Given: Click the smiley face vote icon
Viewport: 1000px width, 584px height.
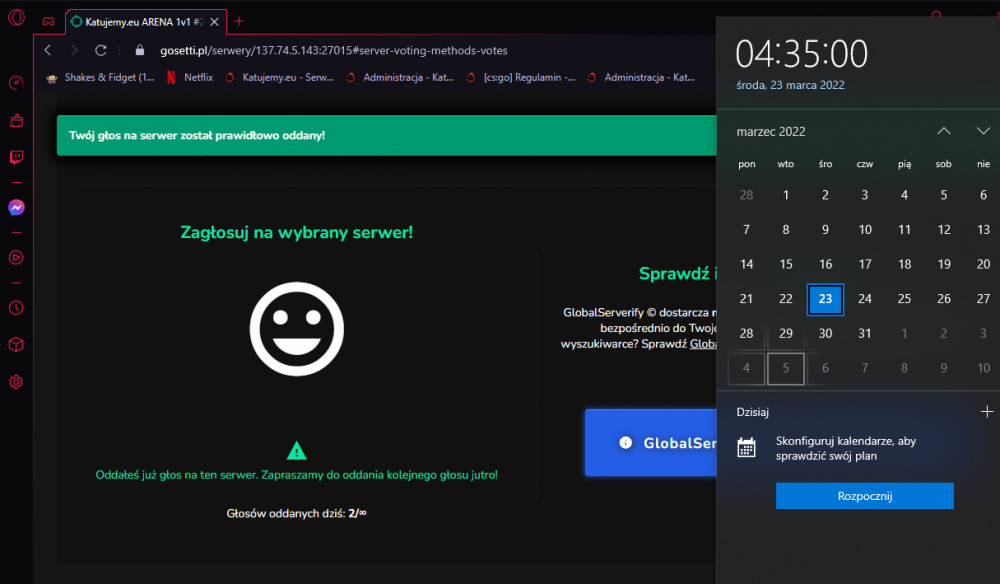Looking at the screenshot, I should coord(297,329).
